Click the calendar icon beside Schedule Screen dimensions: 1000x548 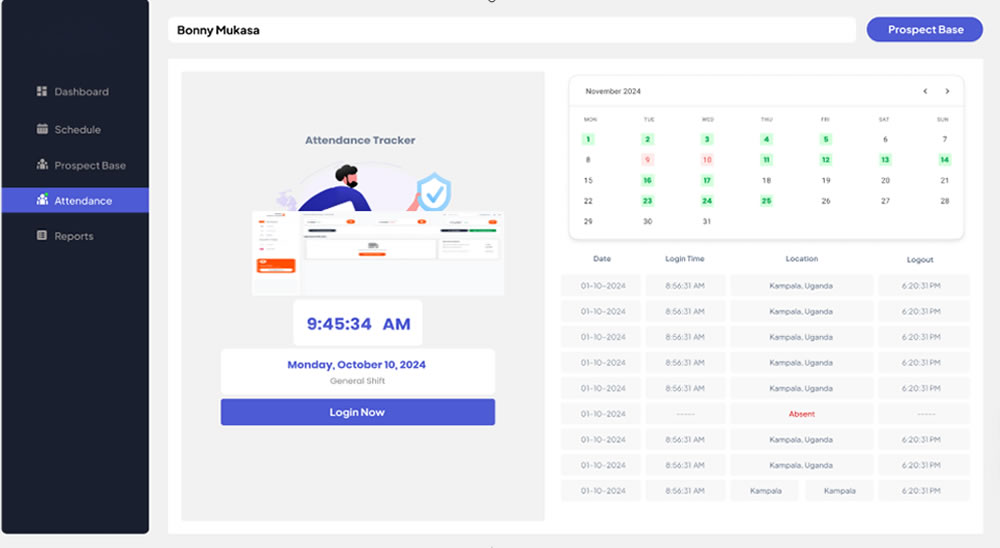[x=42, y=129]
